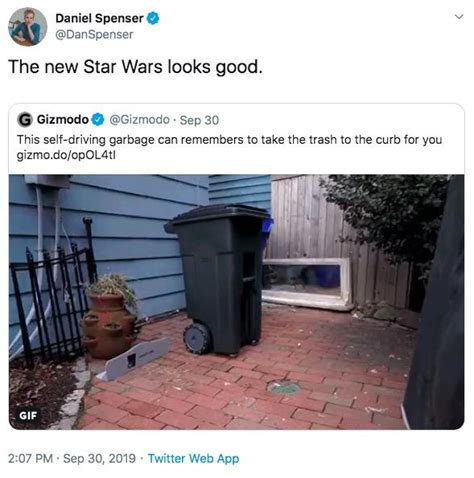Click the terracotta planter in the GIF
474x478 pixels.
pos(109,322)
